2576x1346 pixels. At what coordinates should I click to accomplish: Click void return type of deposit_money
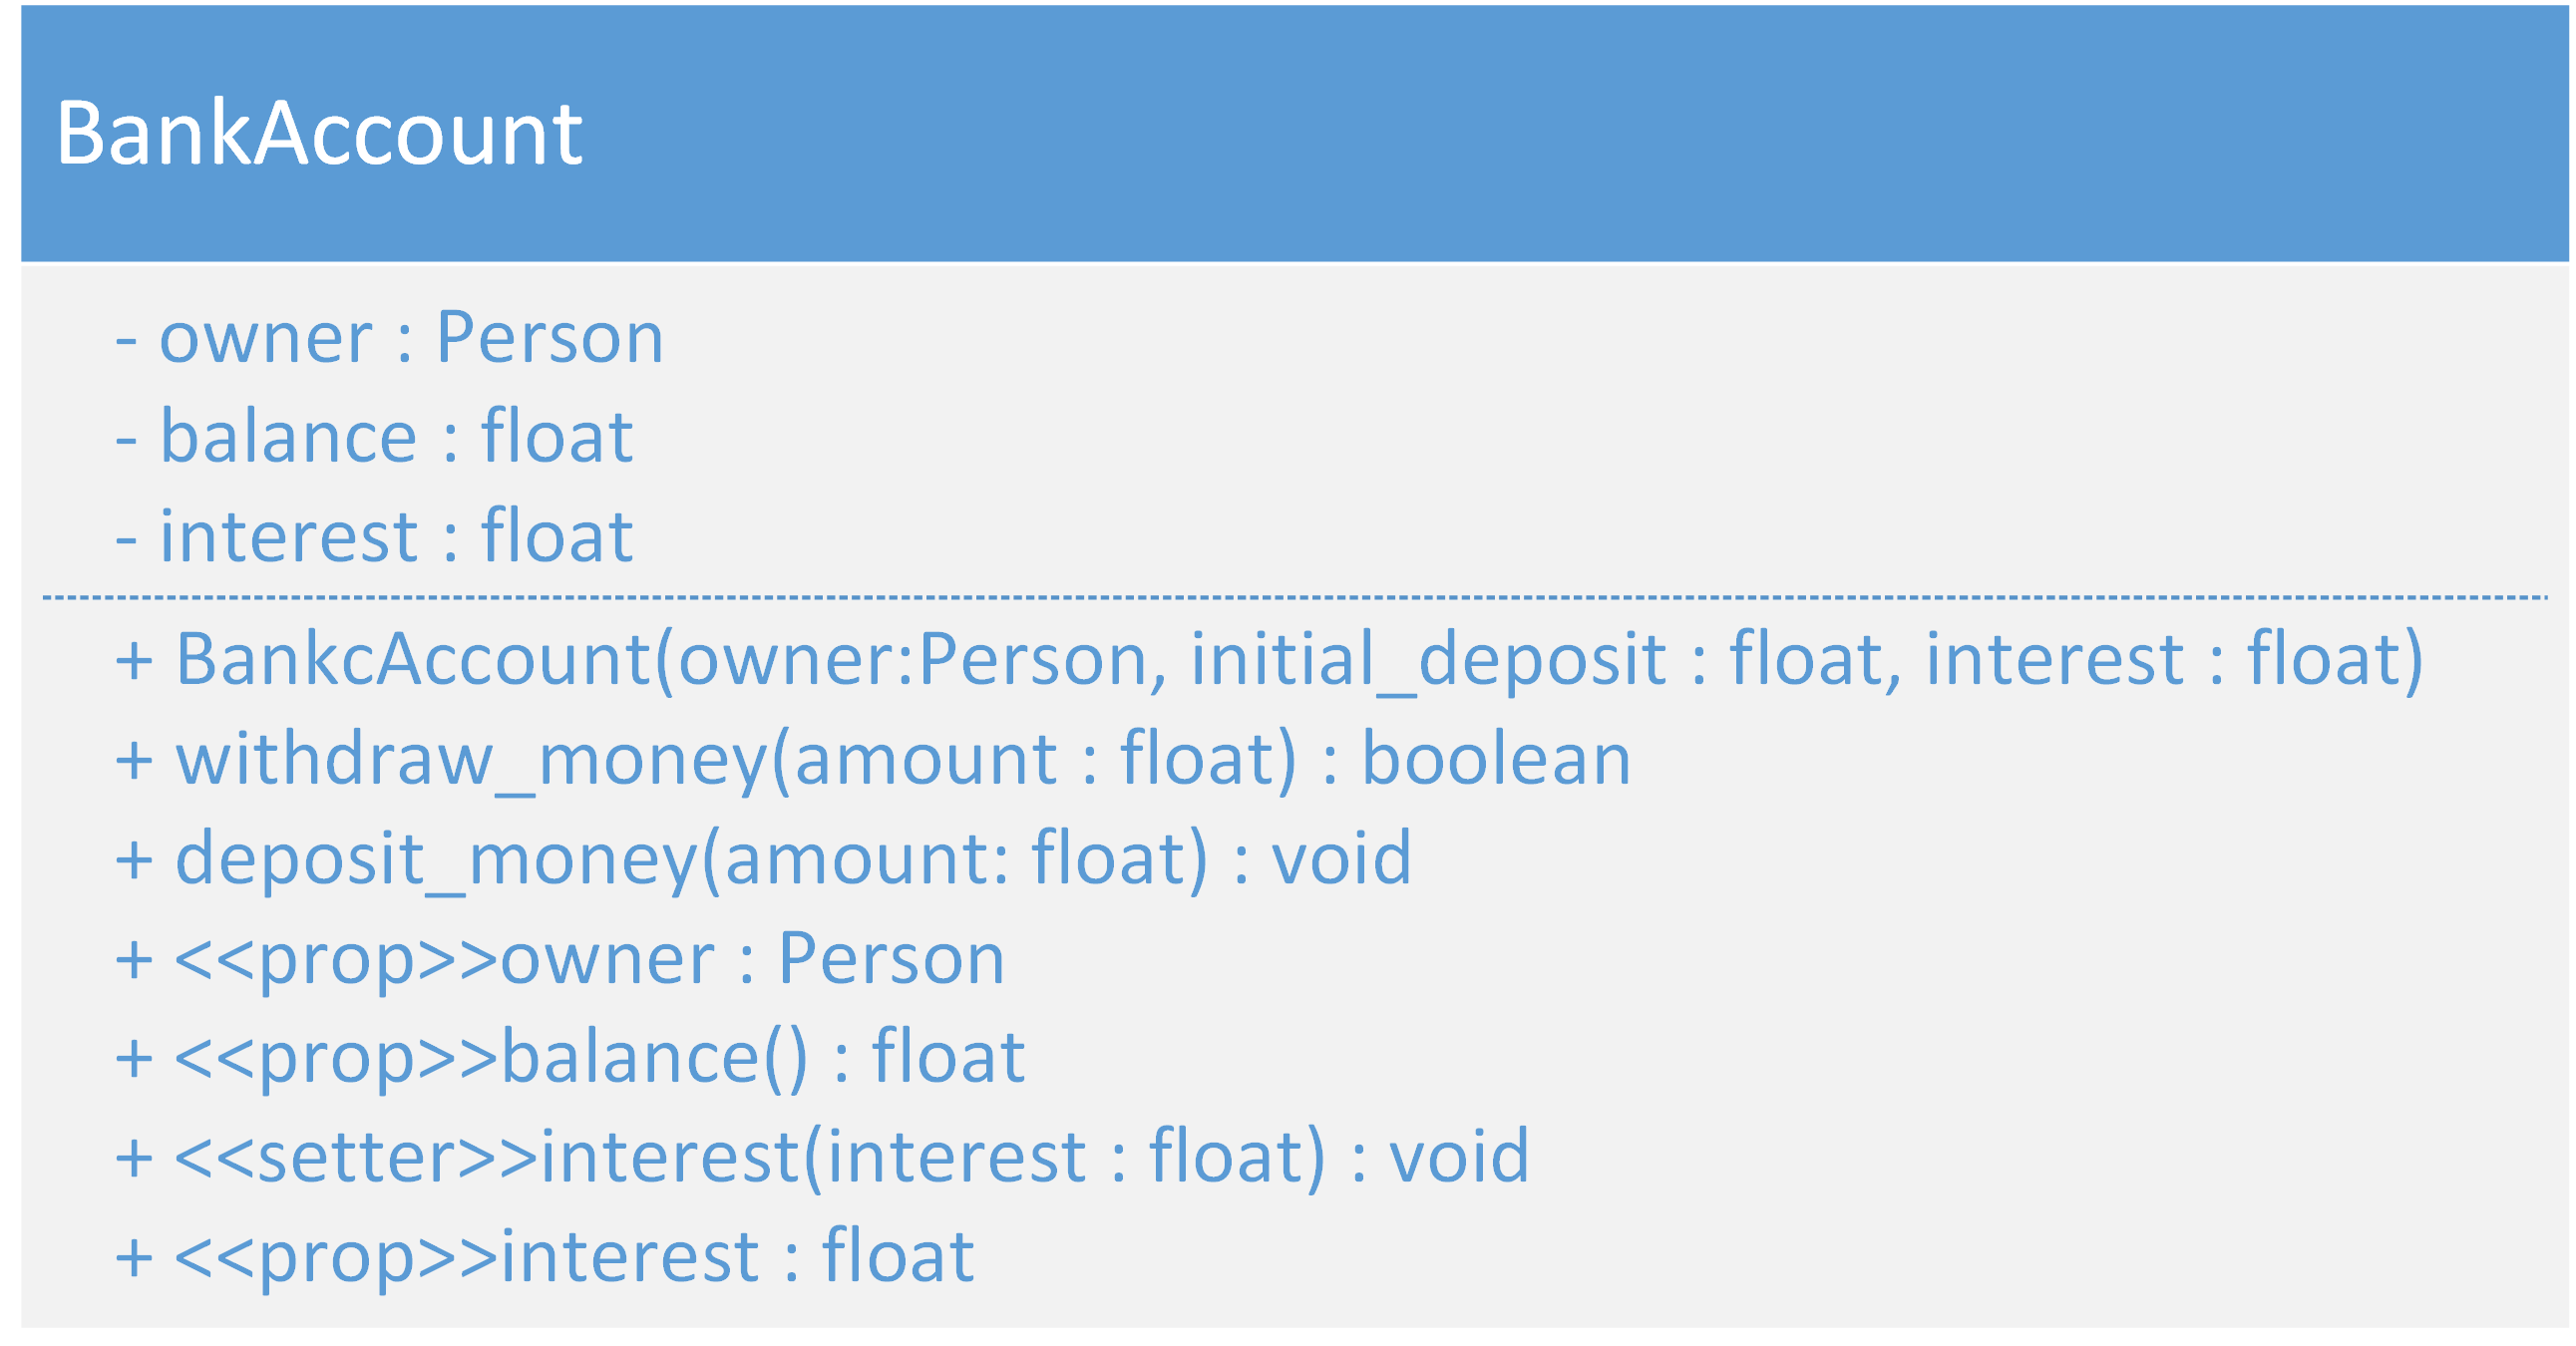pos(1342,859)
